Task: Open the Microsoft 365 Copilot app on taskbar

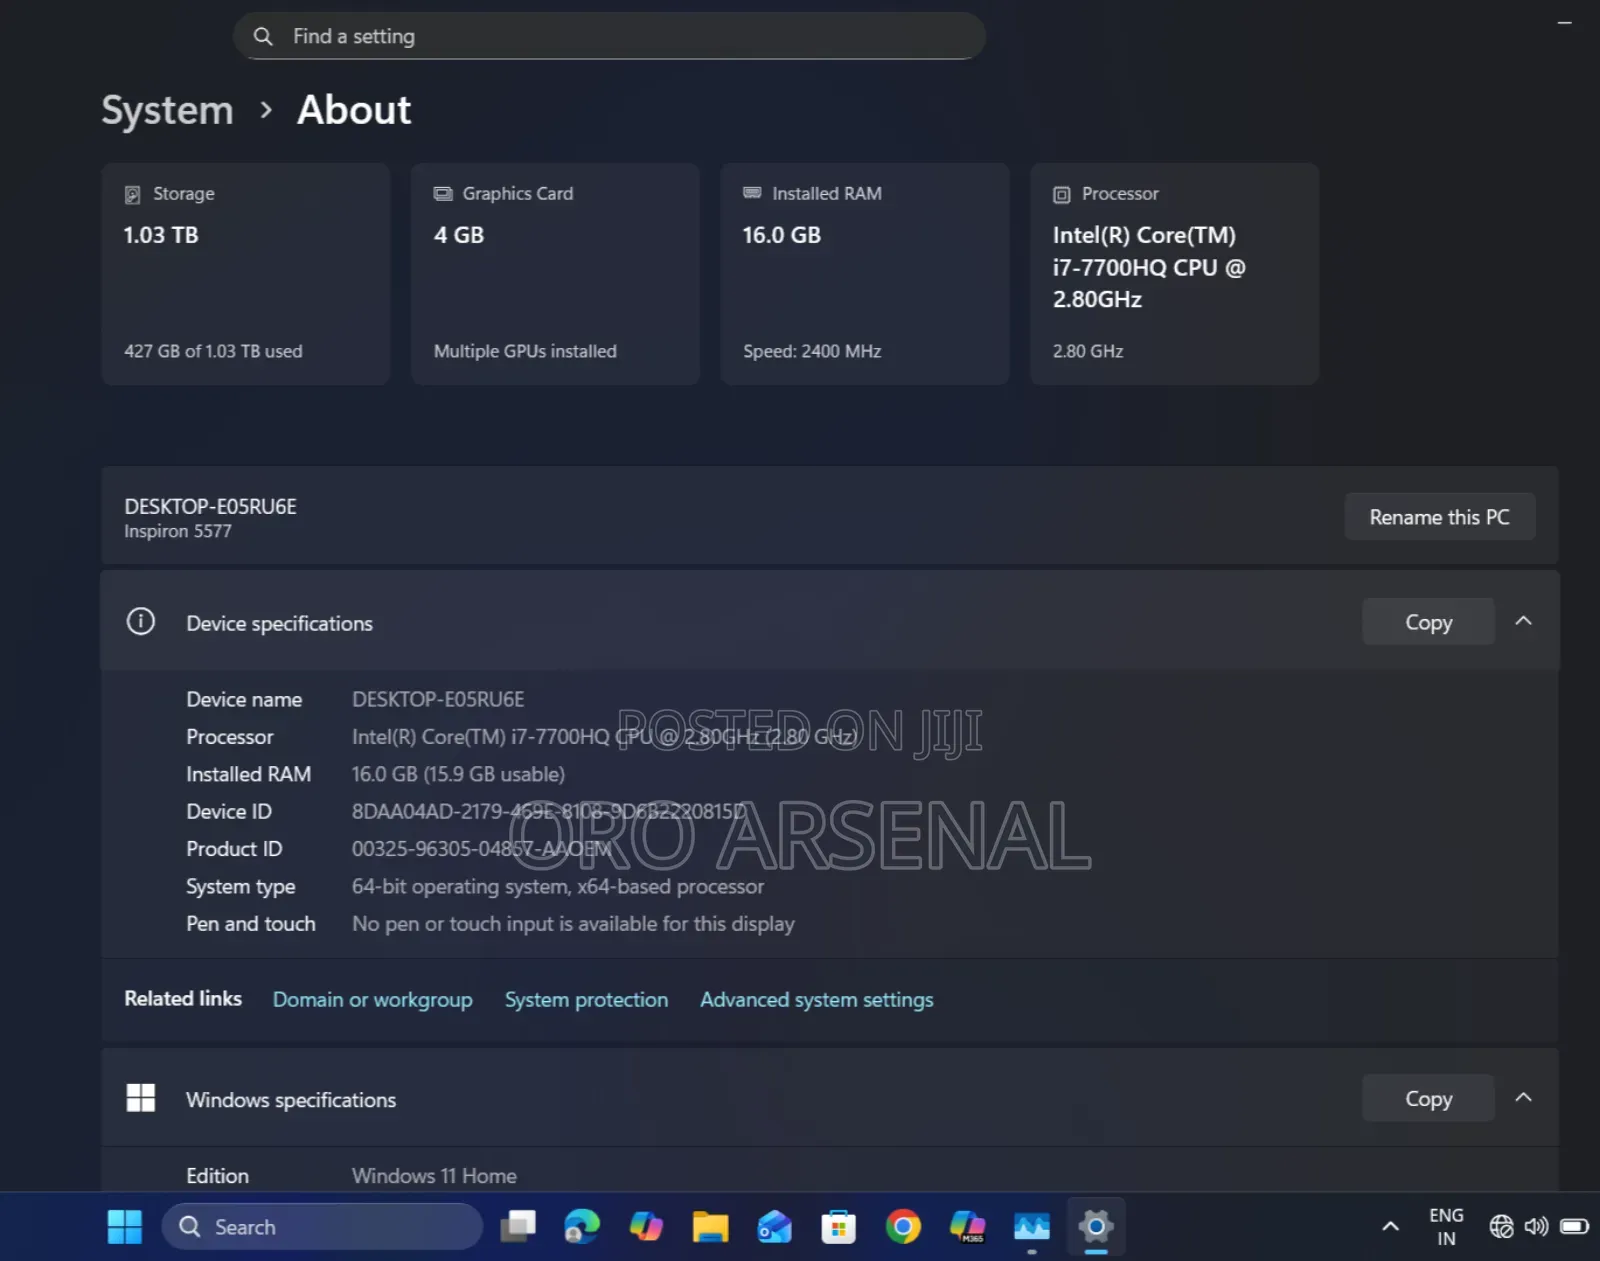Action: click(967, 1227)
